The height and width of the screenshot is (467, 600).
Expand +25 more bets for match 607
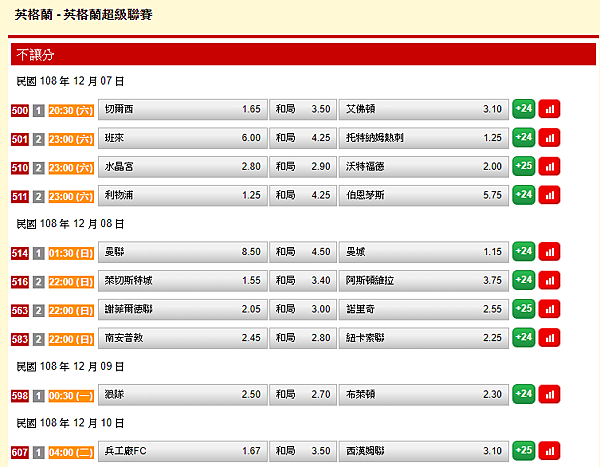pyautogui.click(x=523, y=451)
